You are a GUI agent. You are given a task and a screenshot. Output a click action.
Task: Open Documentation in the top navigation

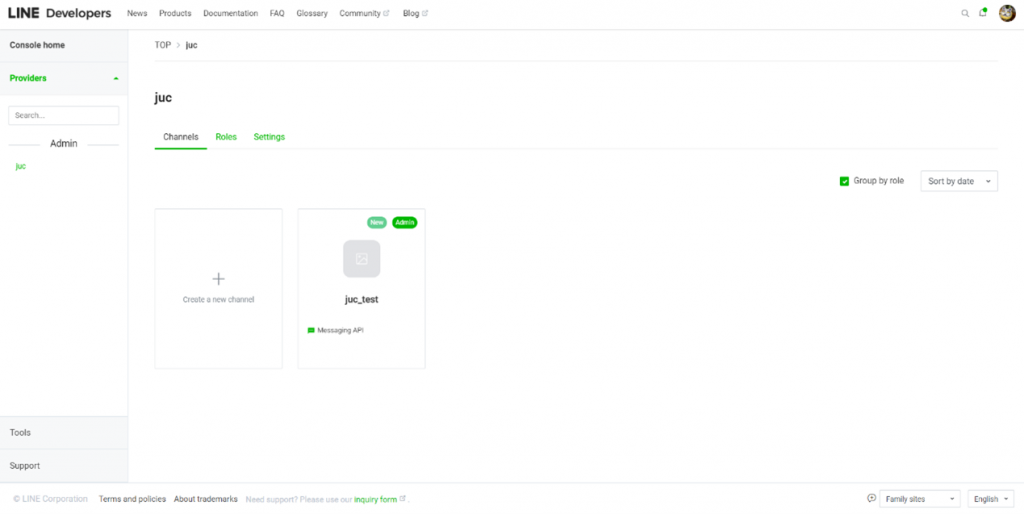(x=231, y=14)
